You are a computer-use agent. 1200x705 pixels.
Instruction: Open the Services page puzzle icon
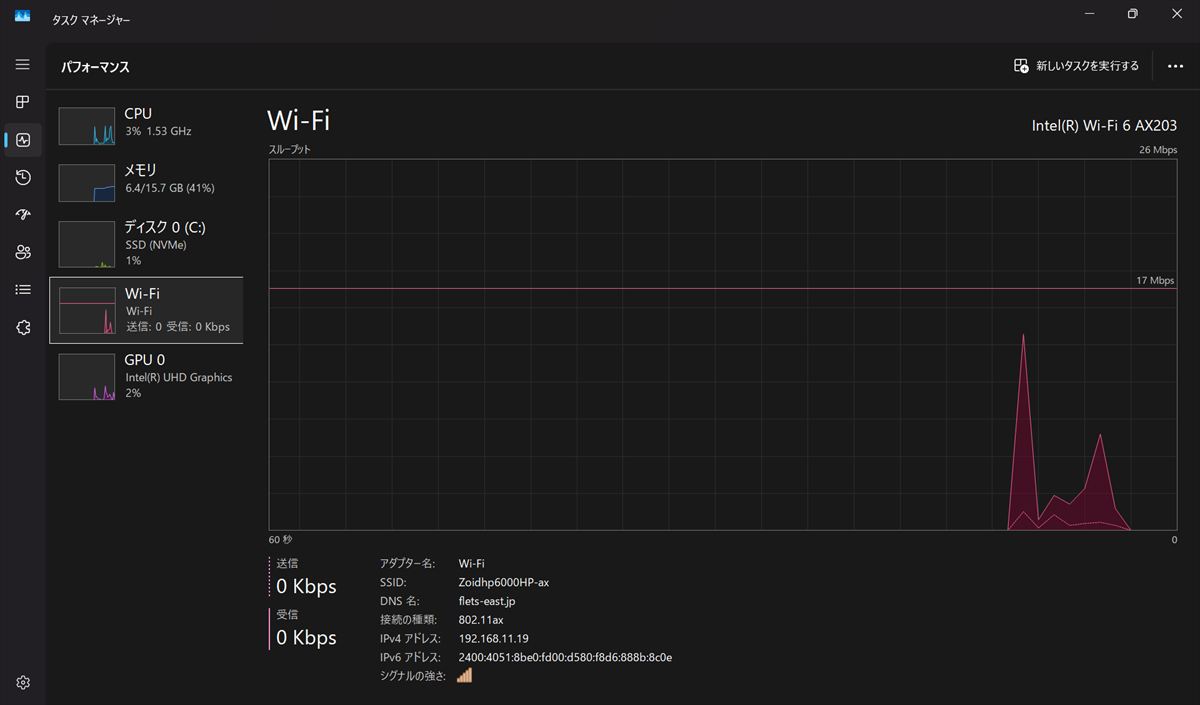point(23,327)
